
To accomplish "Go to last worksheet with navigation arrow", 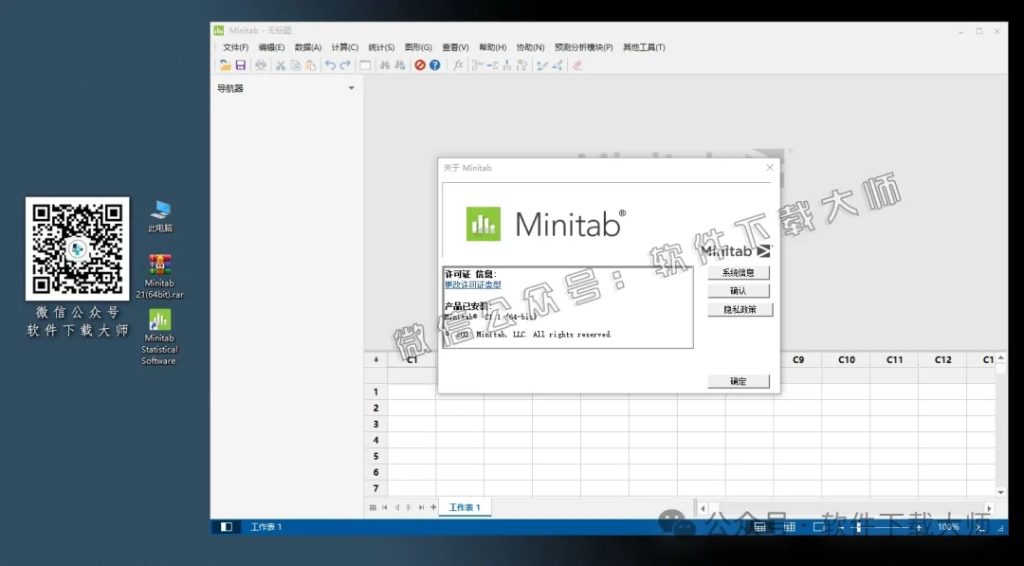I will coord(421,507).
